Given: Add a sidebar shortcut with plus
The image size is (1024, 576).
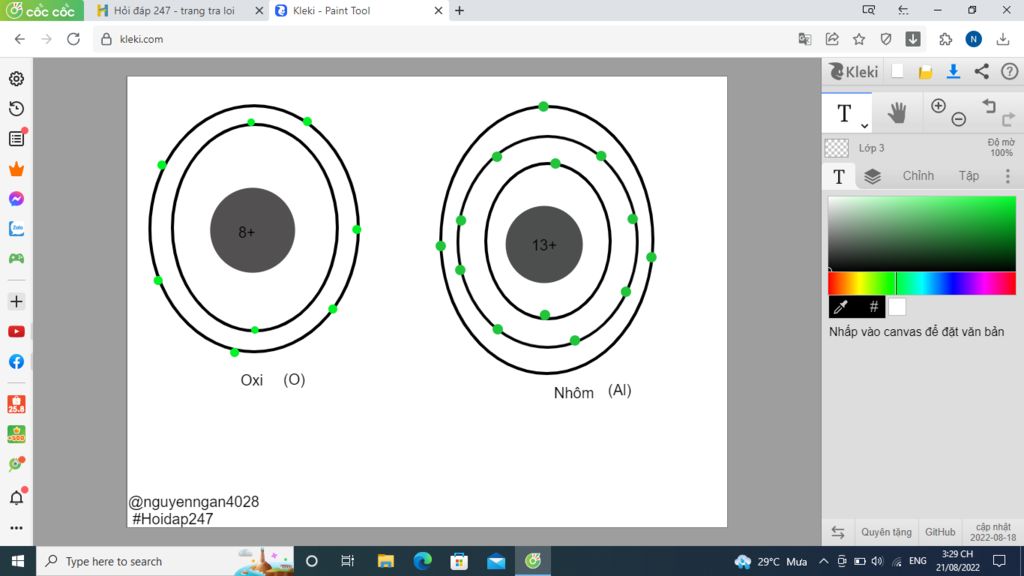Looking at the screenshot, I should click(16, 302).
